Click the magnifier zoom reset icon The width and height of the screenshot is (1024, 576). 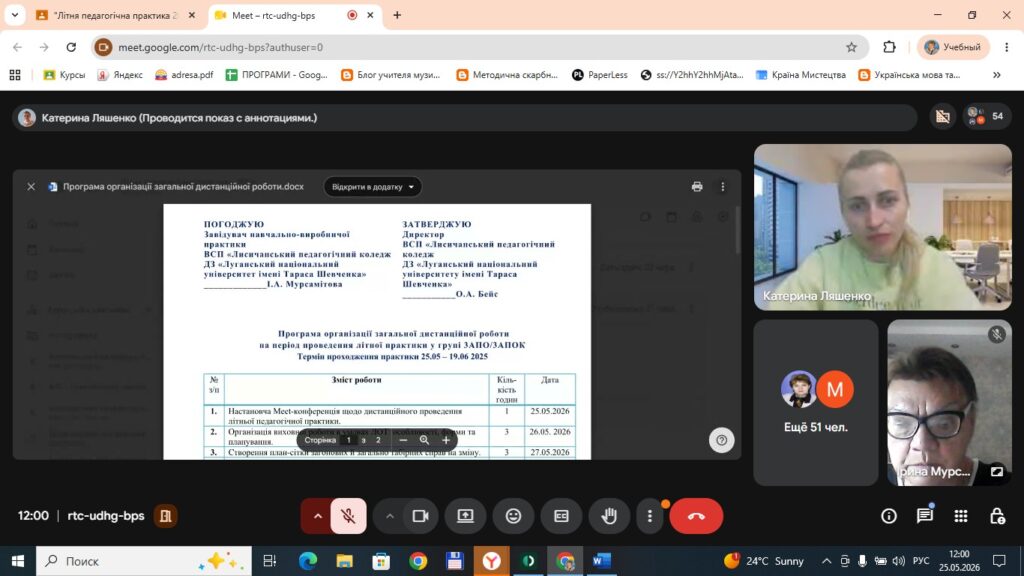[424, 440]
